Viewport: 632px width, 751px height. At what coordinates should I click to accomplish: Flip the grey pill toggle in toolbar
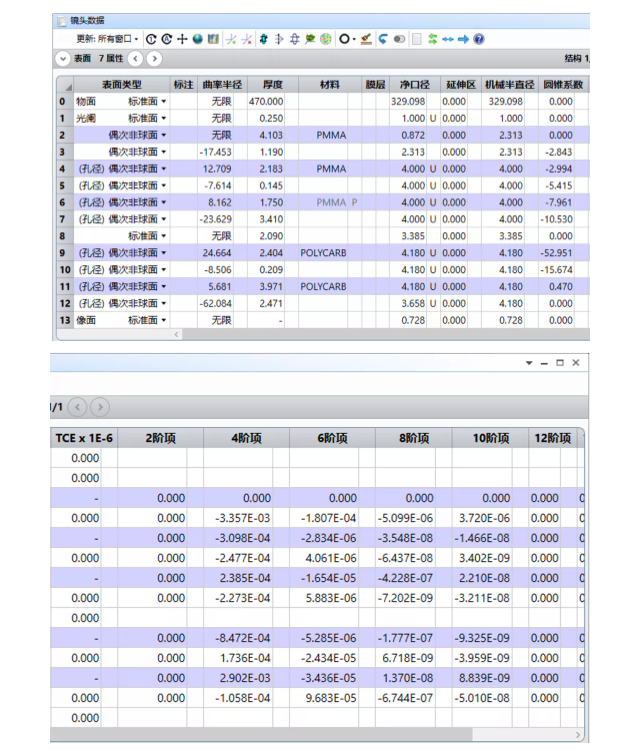pos(399,39)
